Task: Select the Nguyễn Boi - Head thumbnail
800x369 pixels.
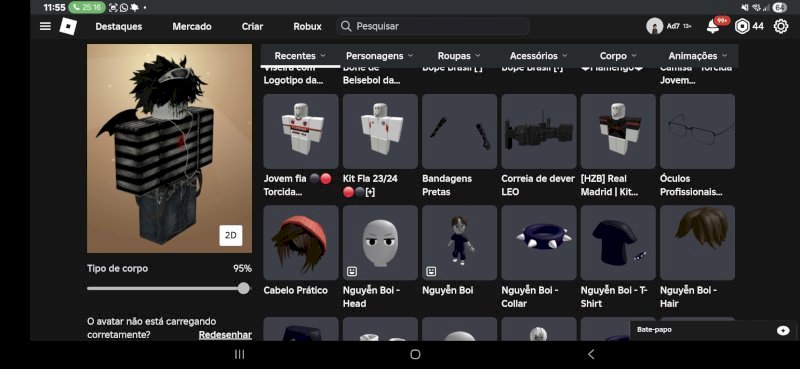Action: (380, 242)
